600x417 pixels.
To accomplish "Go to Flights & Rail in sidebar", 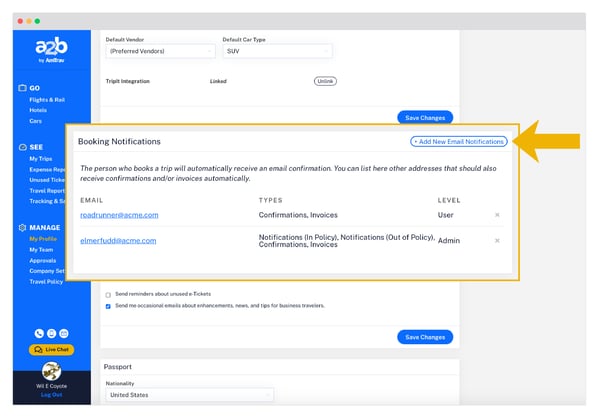I will pyautogui.click(x=49, y=99).
